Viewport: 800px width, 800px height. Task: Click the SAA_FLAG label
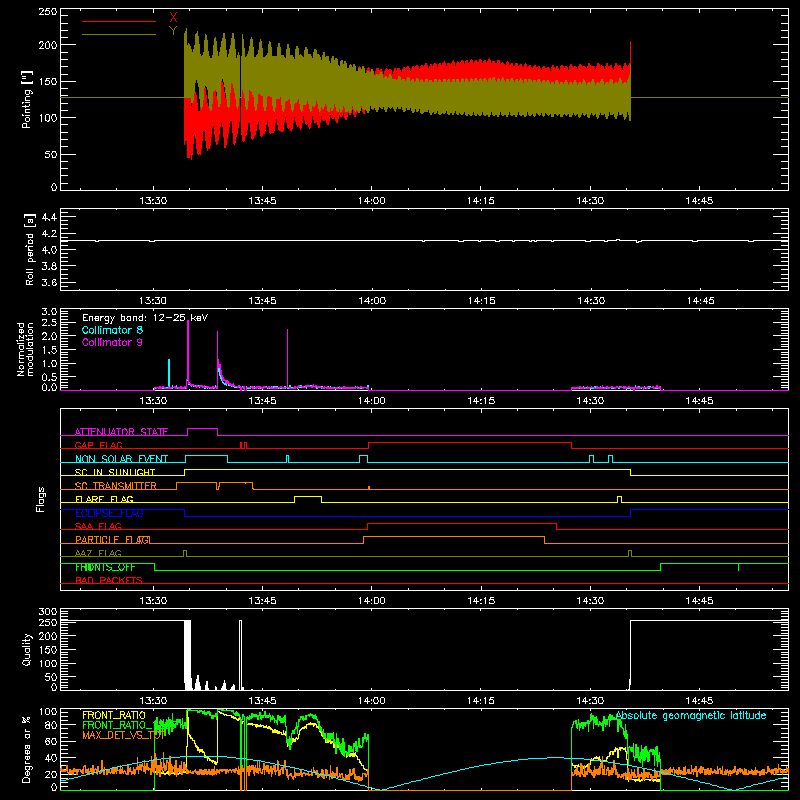tap(98, 527)
